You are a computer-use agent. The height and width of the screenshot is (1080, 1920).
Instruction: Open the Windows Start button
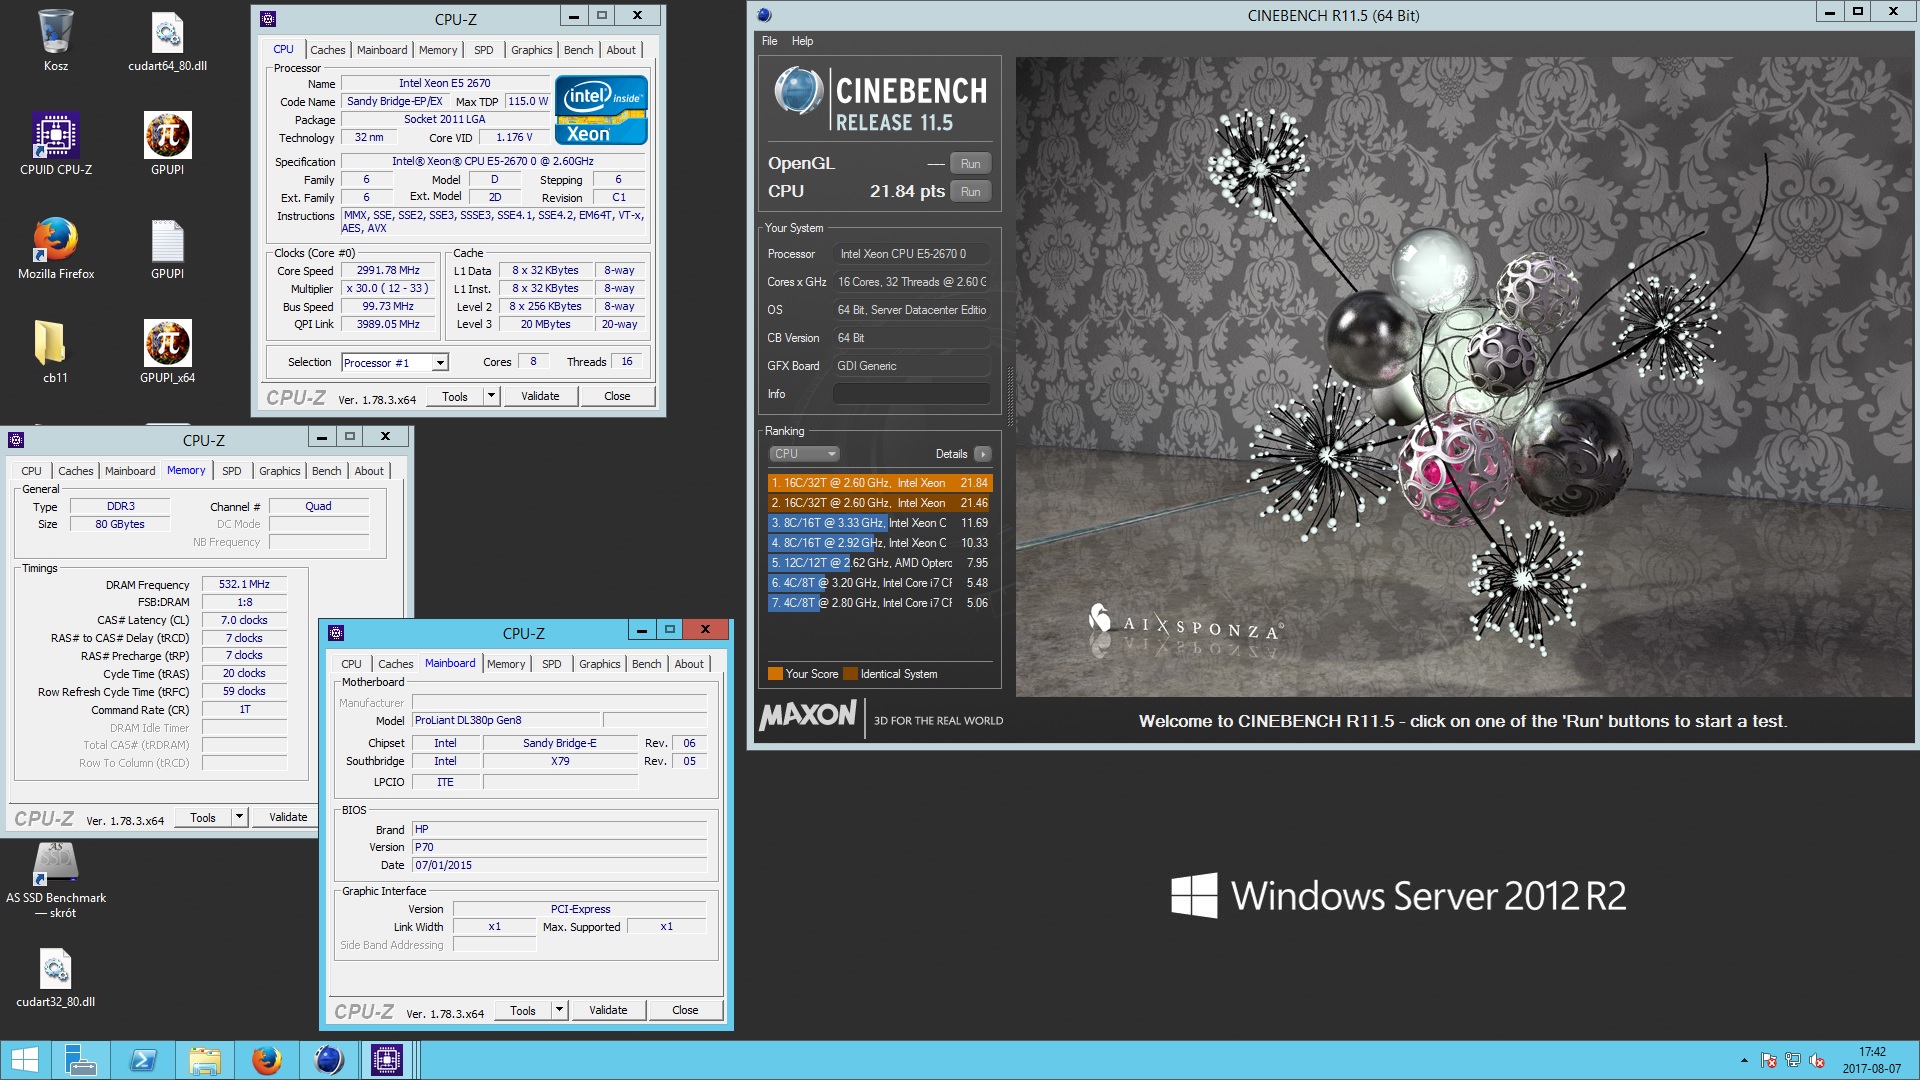click(x=24, y=1060)
